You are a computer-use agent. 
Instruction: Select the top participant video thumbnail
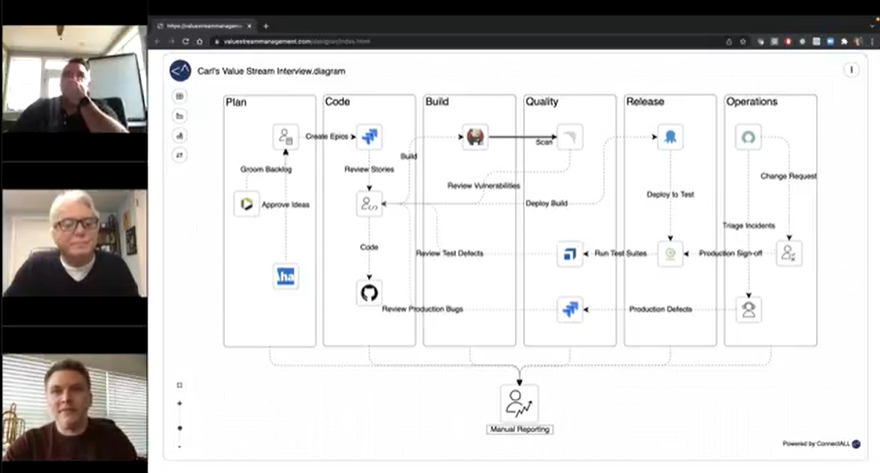[74, 79]
